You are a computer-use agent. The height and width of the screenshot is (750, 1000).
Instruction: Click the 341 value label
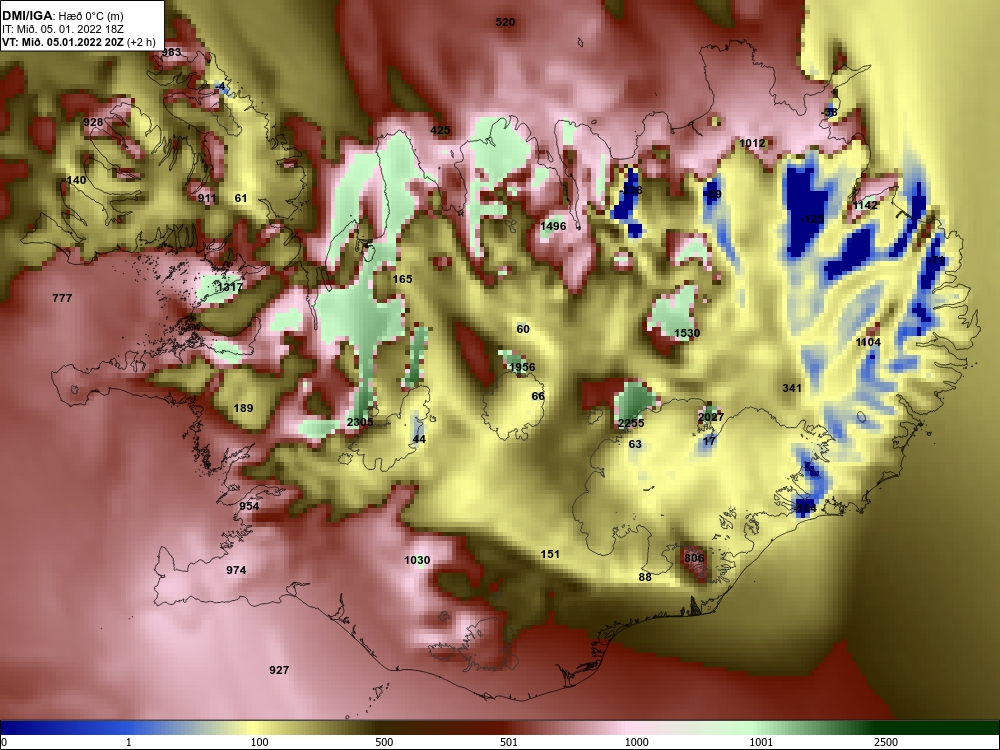(791, 388)
